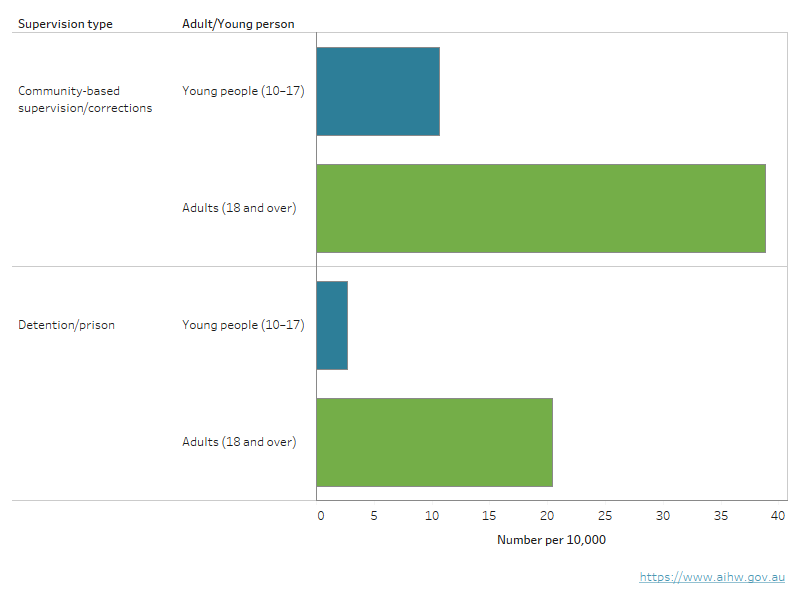Click 'Adults (18 and over)' label in Community-based section
Screen dimensions: 800x600
click(239, 208)
